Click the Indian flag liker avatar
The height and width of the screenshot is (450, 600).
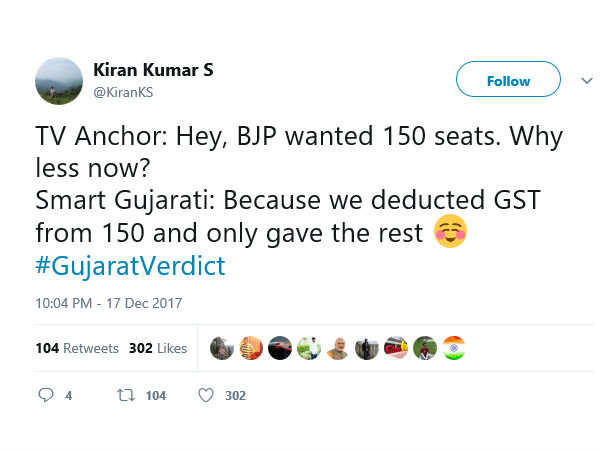click(454, 348)
